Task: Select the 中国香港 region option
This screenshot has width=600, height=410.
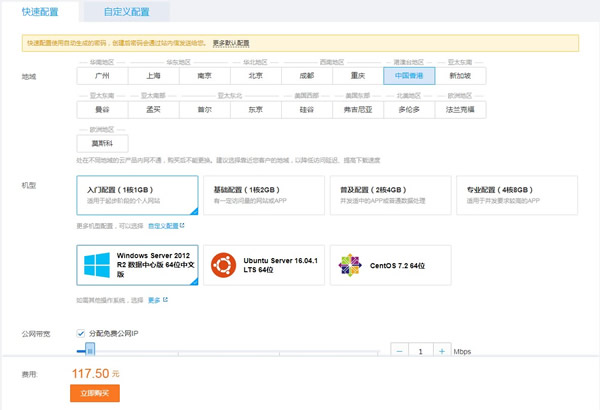Action: click(407, 75)
